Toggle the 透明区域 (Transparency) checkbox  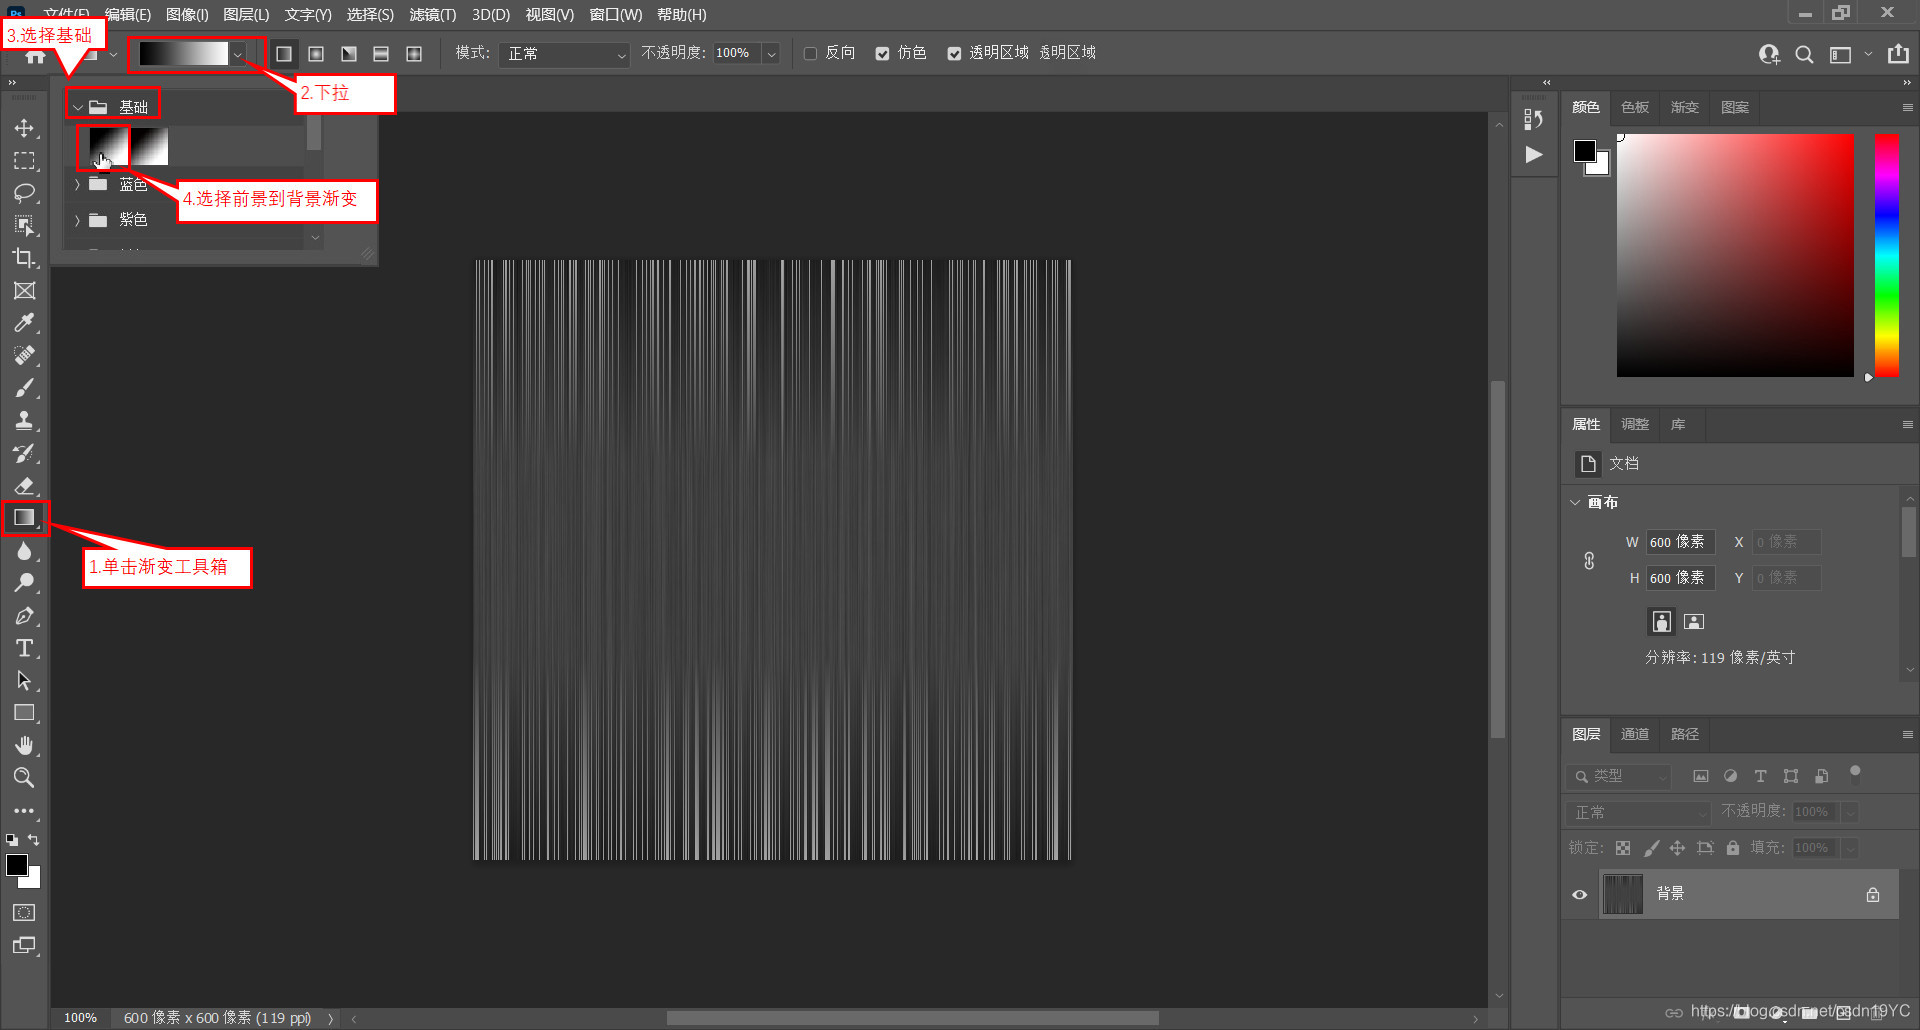coord(954,54)
